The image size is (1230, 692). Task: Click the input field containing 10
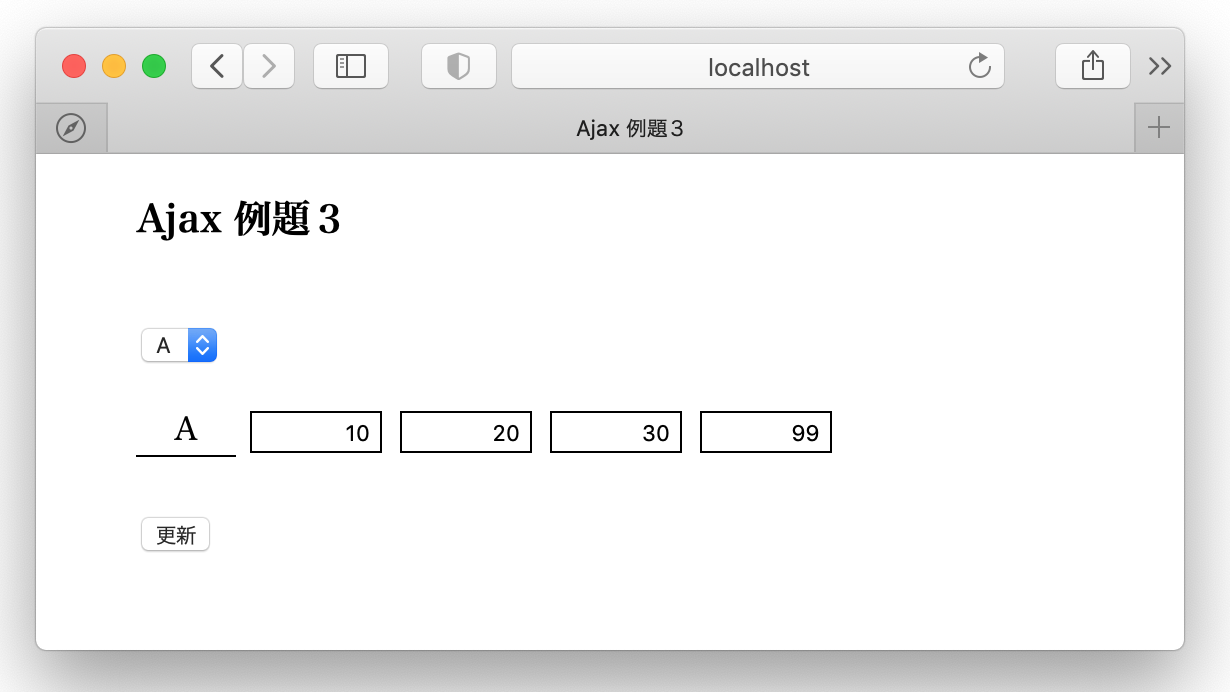(x=316, y=432)
